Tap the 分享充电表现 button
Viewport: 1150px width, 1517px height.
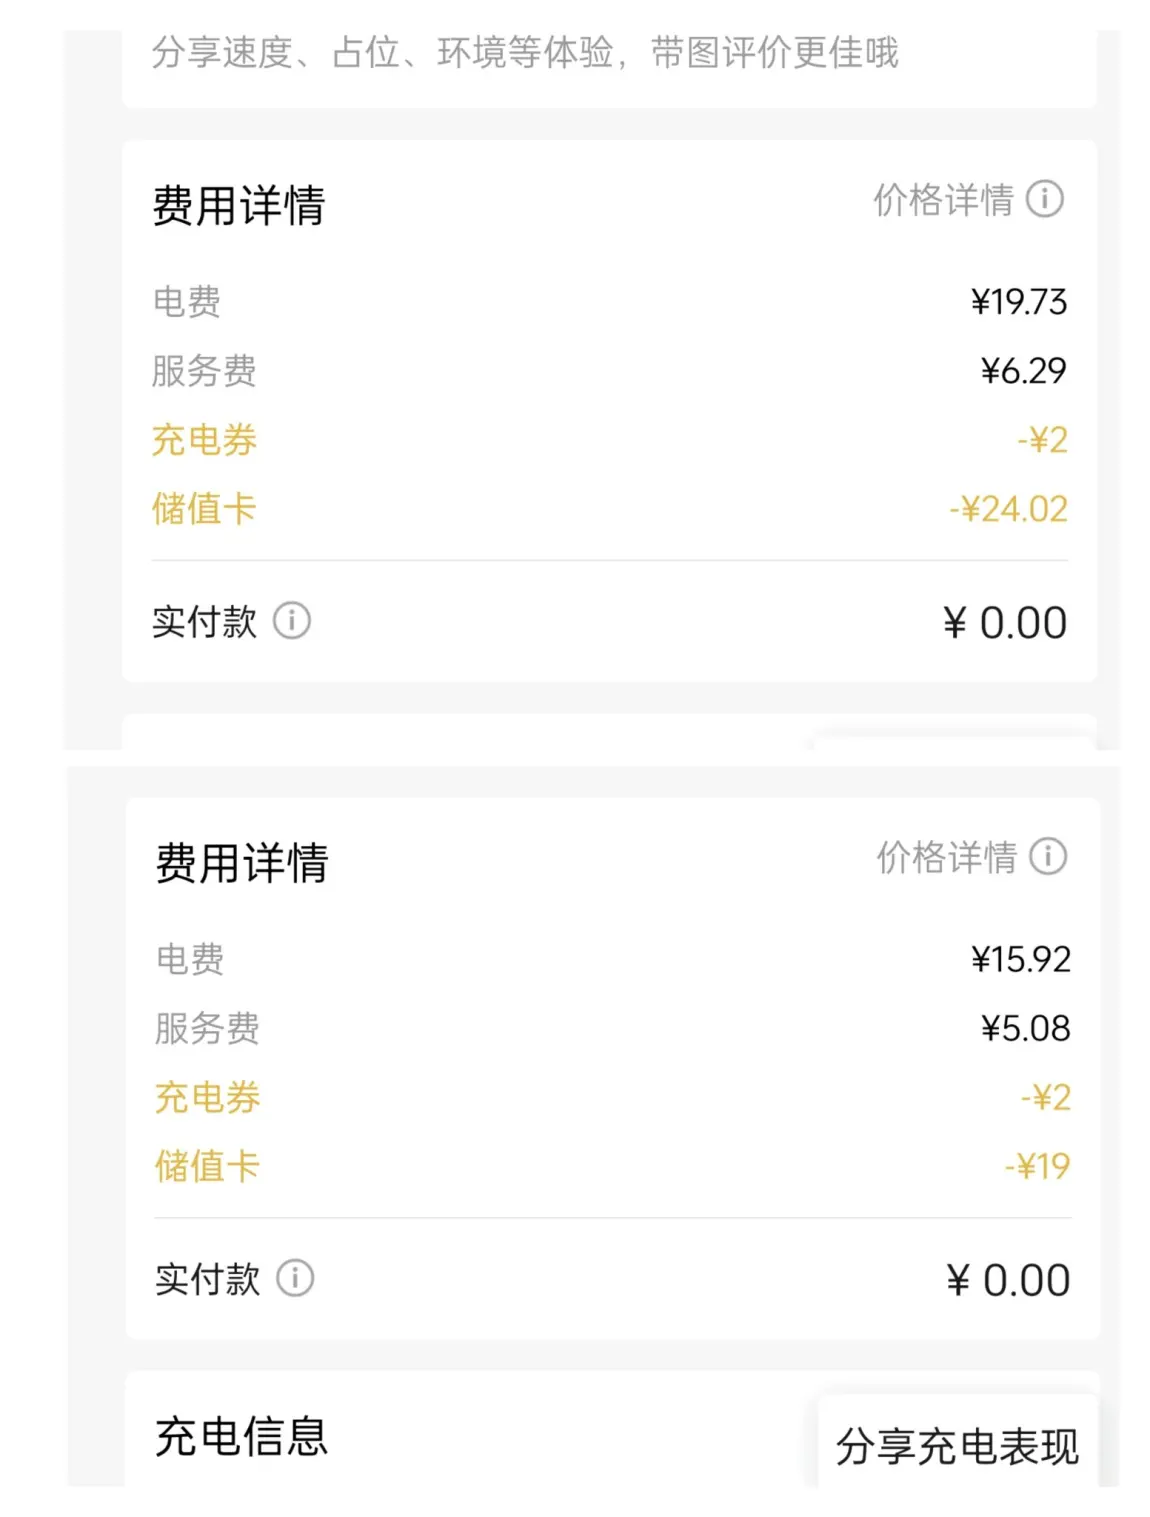coord(957,1445)
